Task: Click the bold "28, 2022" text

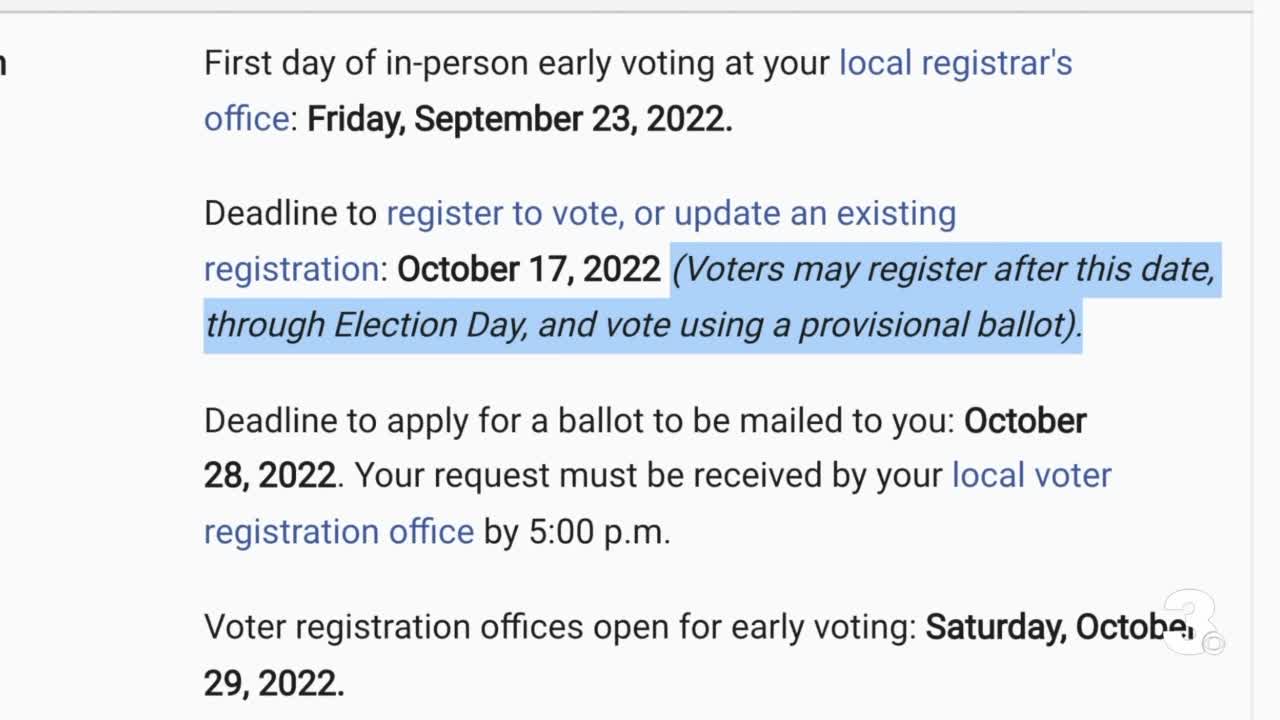Action: [x=270, y=475]
